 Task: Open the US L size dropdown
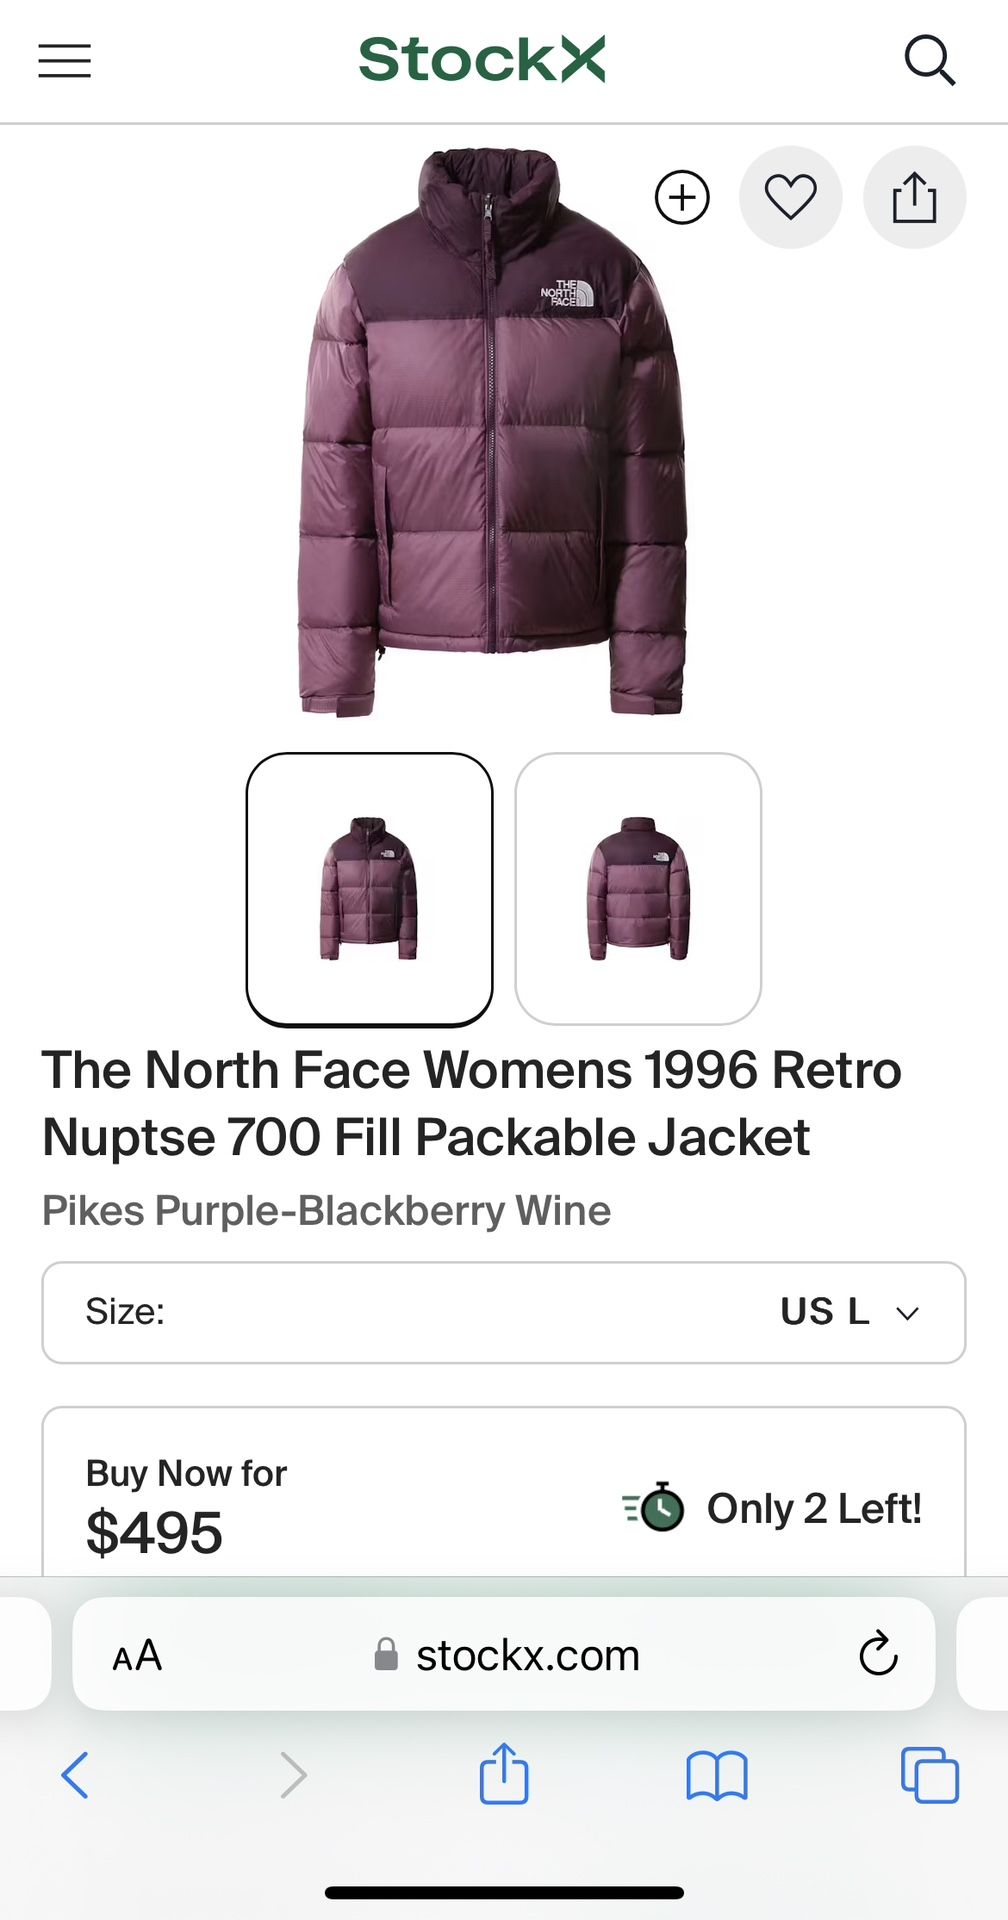[504, 1313]
